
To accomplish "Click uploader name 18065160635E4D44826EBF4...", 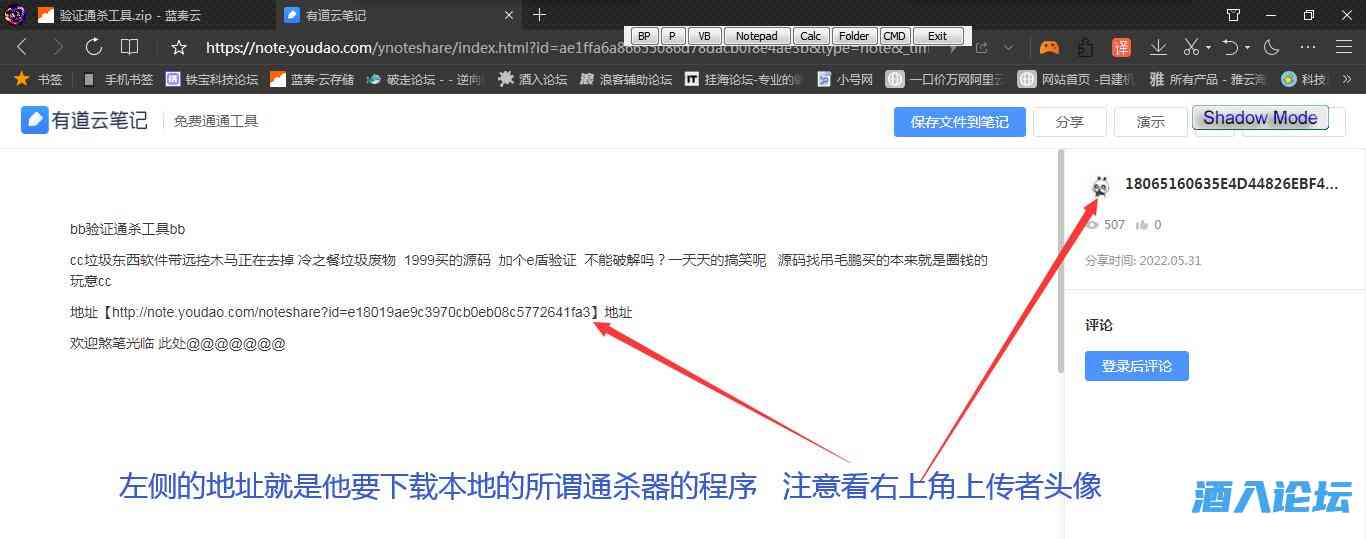I will pos(1231,184).
